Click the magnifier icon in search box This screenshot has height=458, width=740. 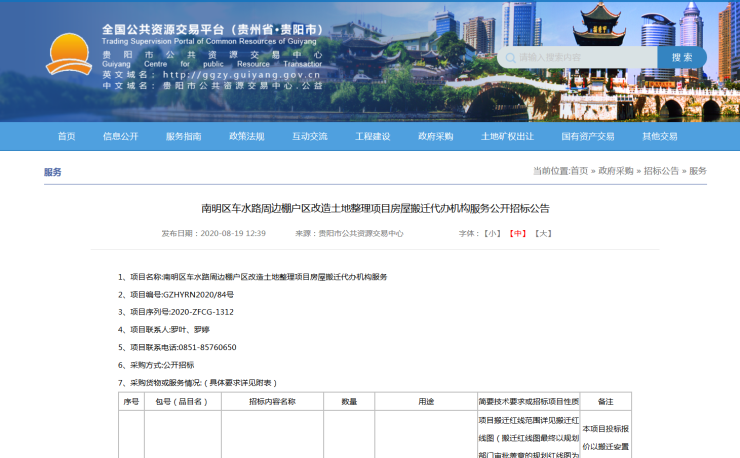coord(510,58)
